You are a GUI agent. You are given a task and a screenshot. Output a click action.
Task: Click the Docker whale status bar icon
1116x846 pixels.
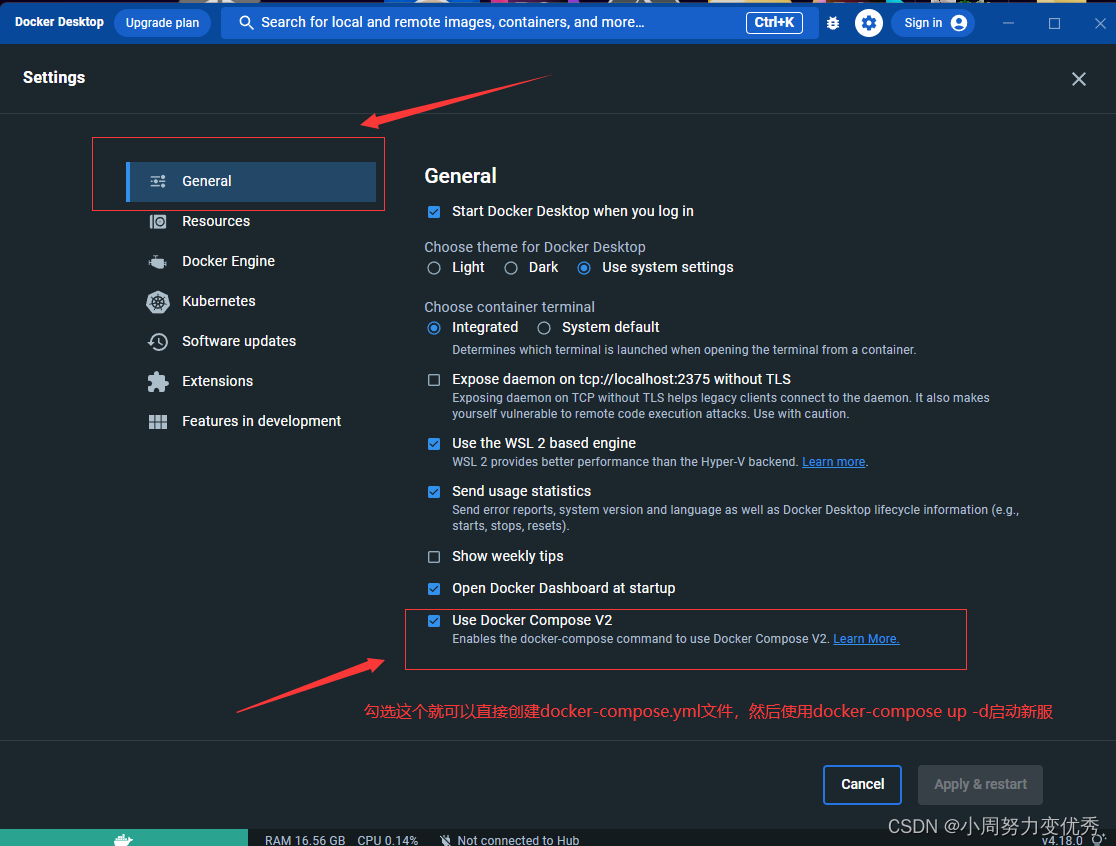point(123,840)
